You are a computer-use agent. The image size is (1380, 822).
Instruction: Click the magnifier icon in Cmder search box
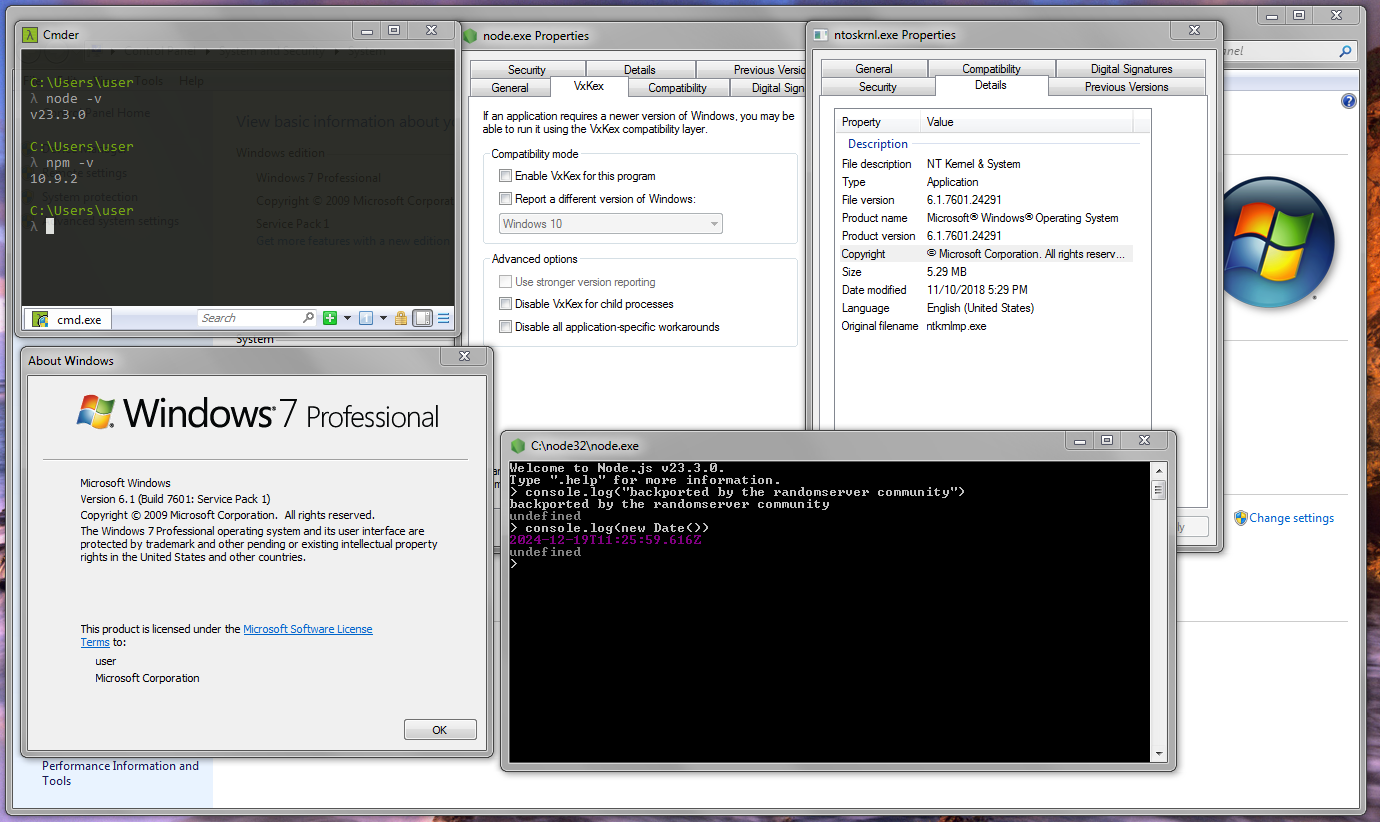[307, 318]
